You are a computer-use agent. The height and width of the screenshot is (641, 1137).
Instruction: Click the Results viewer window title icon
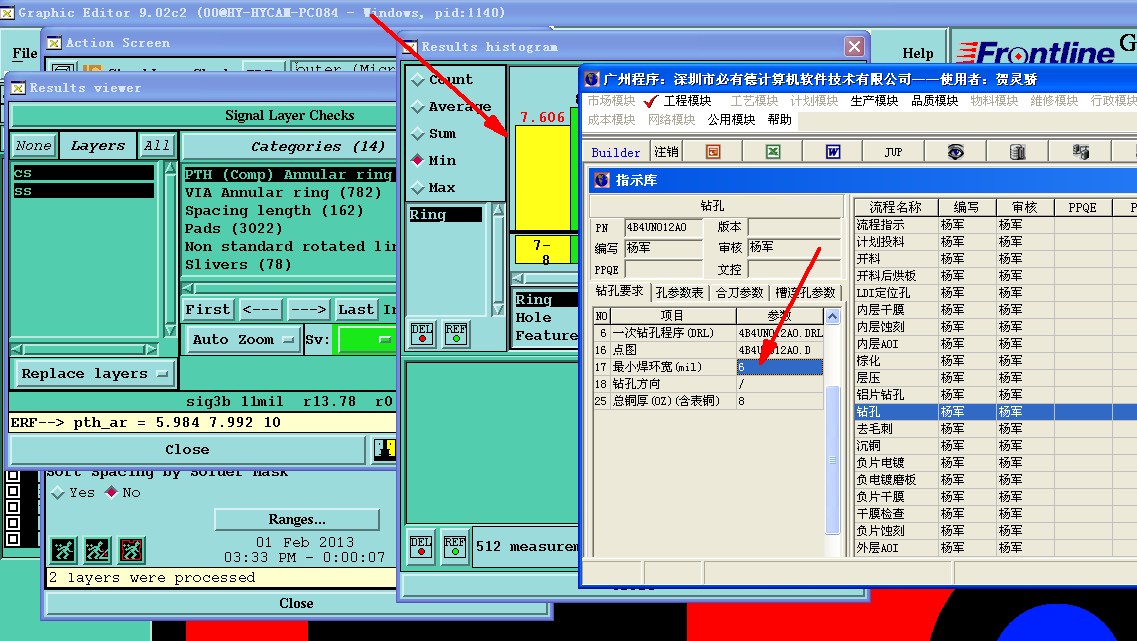[18, 88]
